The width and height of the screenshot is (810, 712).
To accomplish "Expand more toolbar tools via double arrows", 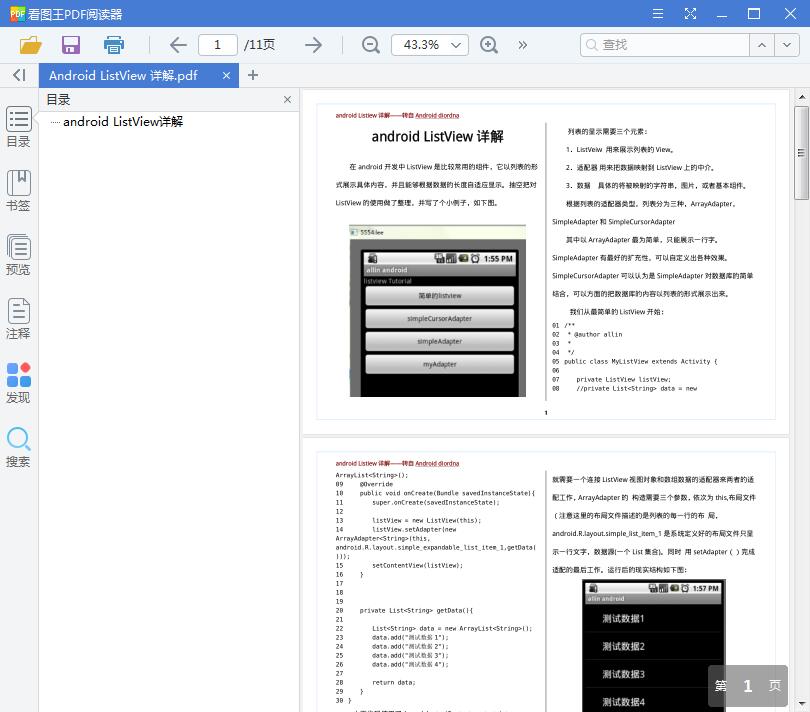I will pyautogui.click(x=525, y=45).
